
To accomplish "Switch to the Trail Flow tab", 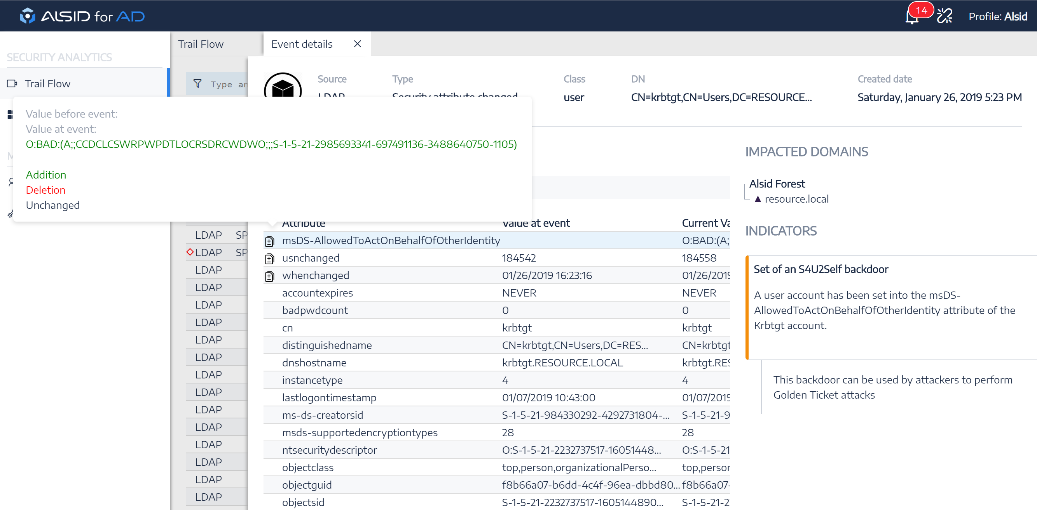I will [x=201, y=44].
